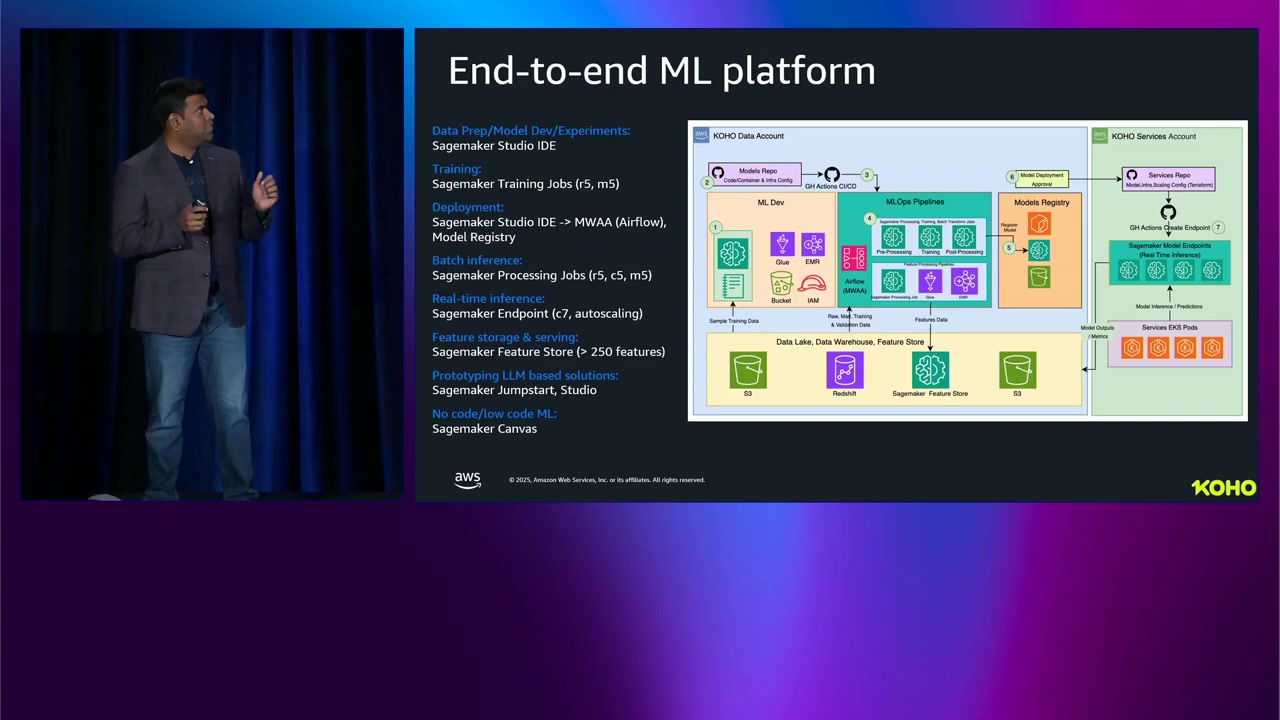Viewport: 1280px width, 720px height.
Task: Select the Airflow (MWAA) icon
Action: click(x=853, y=259)
